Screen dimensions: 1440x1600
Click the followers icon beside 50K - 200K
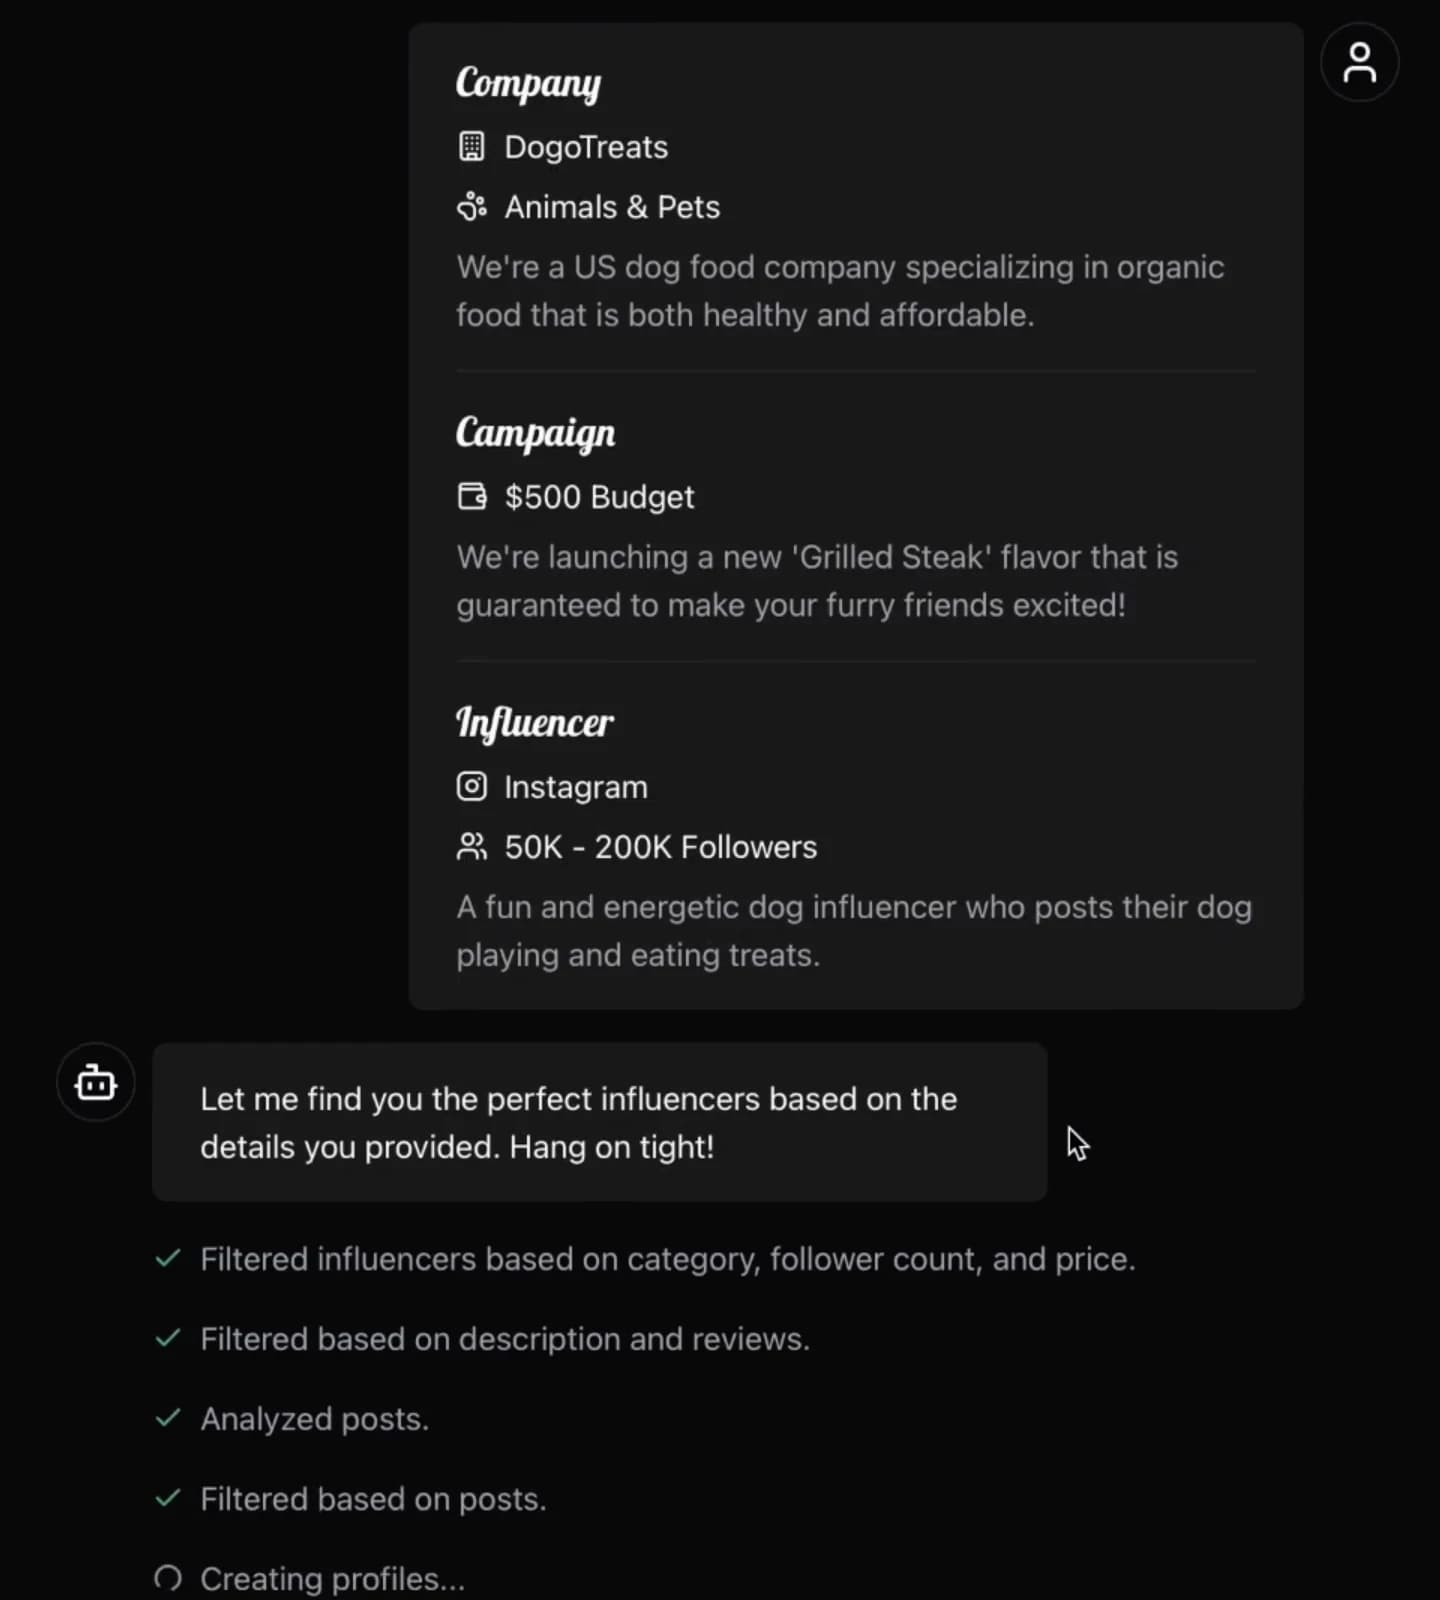click(473, 846)
